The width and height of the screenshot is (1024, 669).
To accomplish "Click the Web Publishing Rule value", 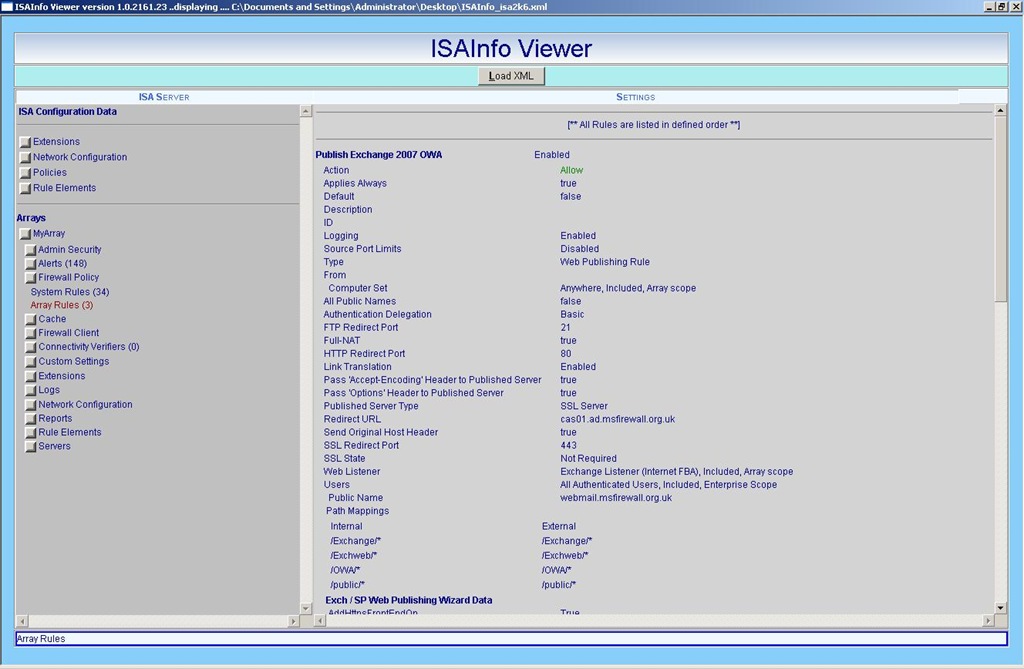I will 605,262.
